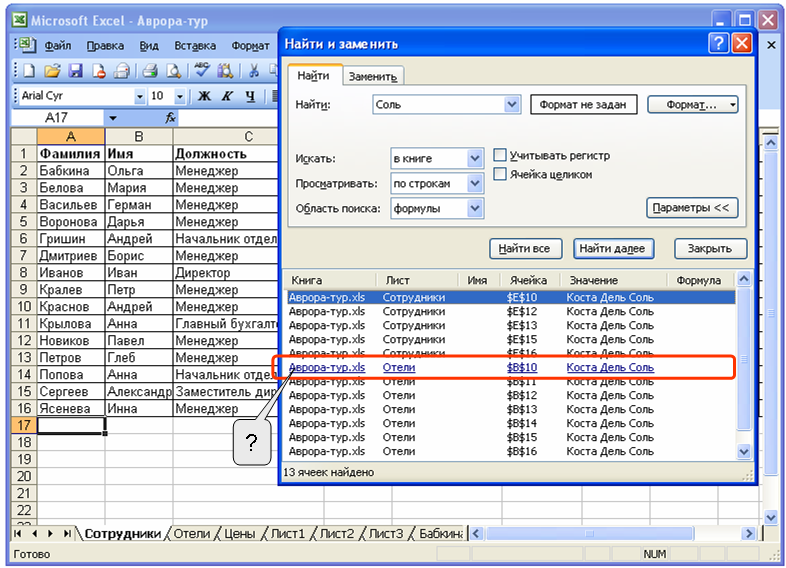
Task: Click the Ячейка column header in results
Action: pyautogui.click(x=528, y=280)
